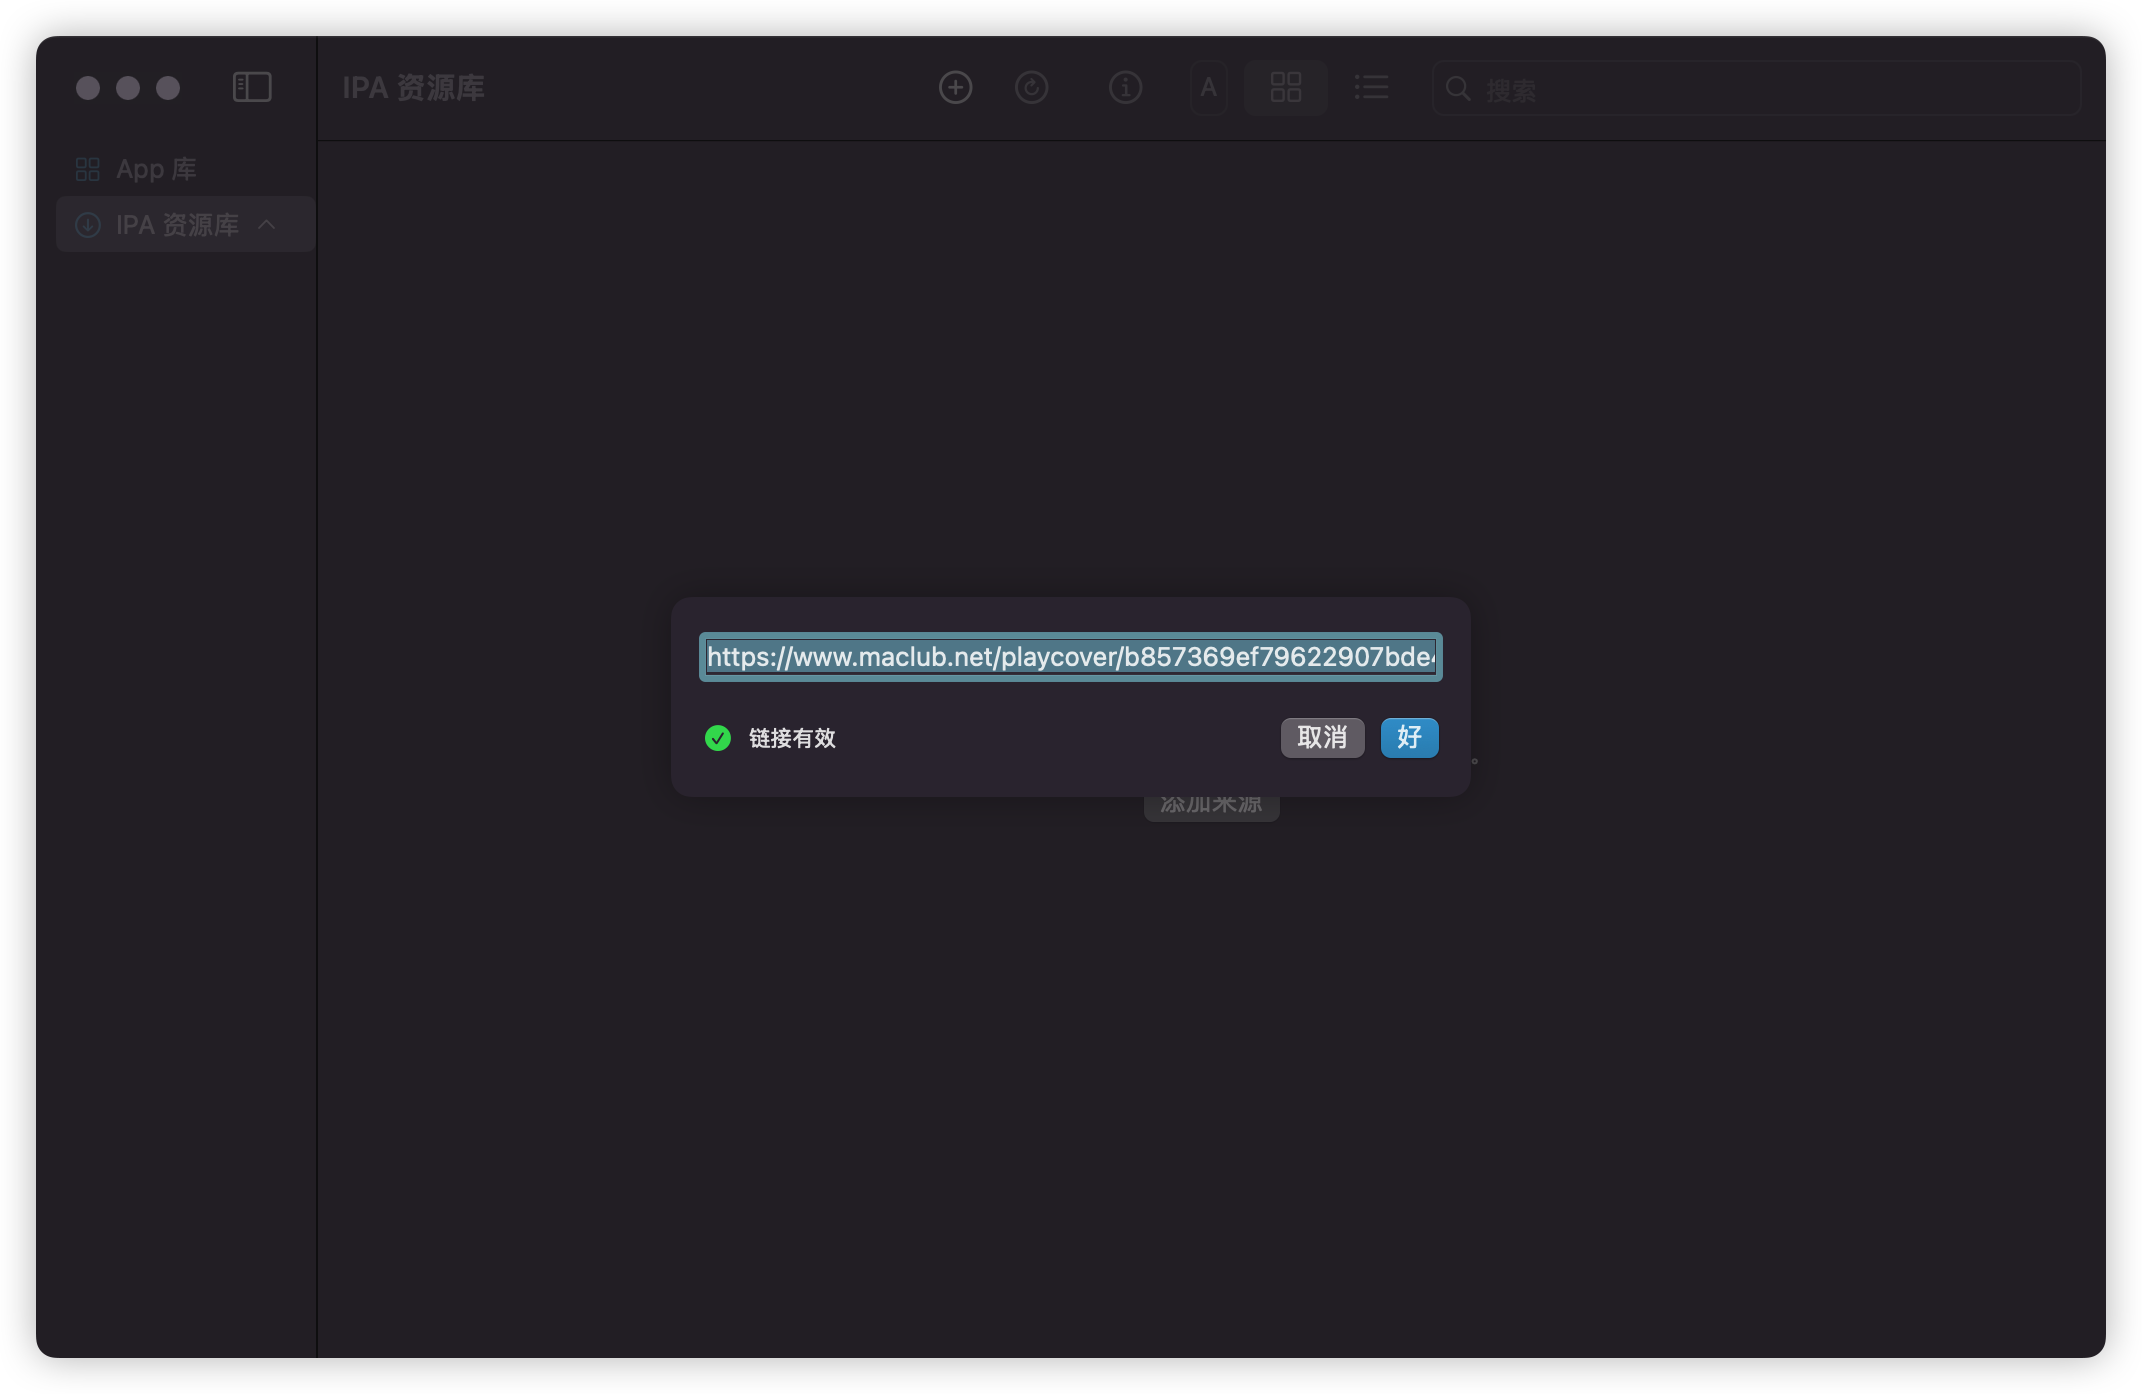Select App 库 in sidebar
Viewport: 2142px width, 1394px height.
coord(156,169)
